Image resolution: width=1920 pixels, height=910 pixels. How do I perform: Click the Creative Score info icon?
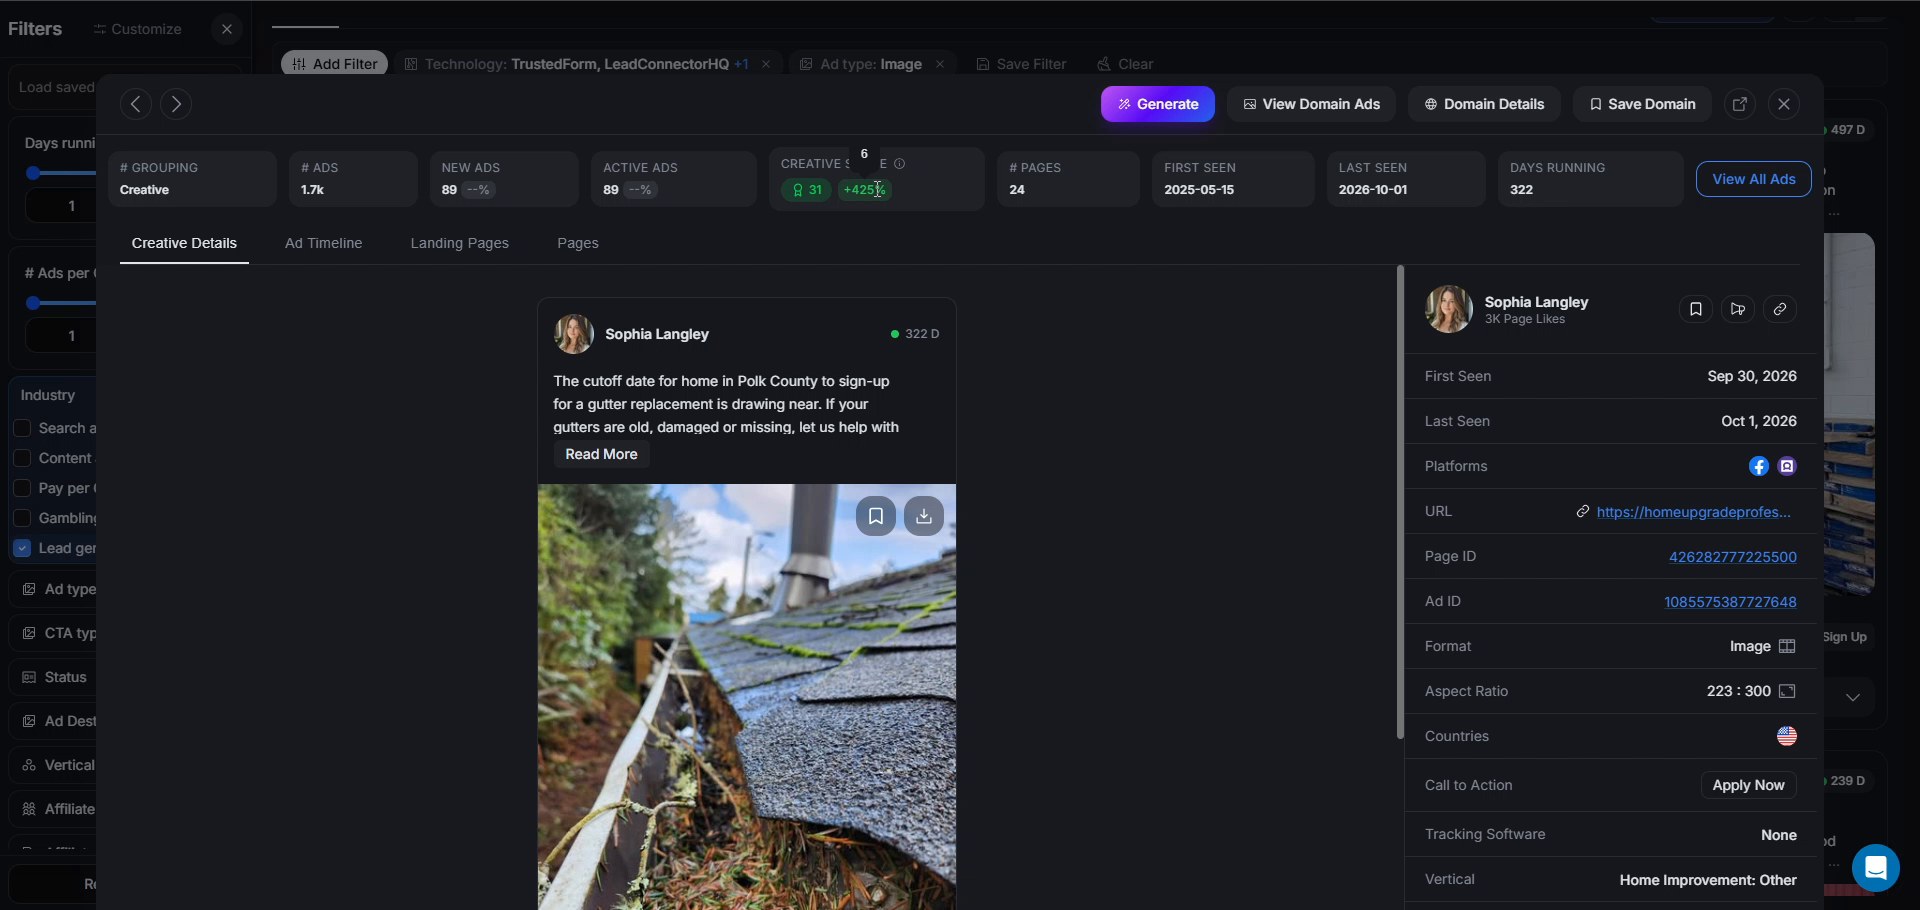click(900, 163)
